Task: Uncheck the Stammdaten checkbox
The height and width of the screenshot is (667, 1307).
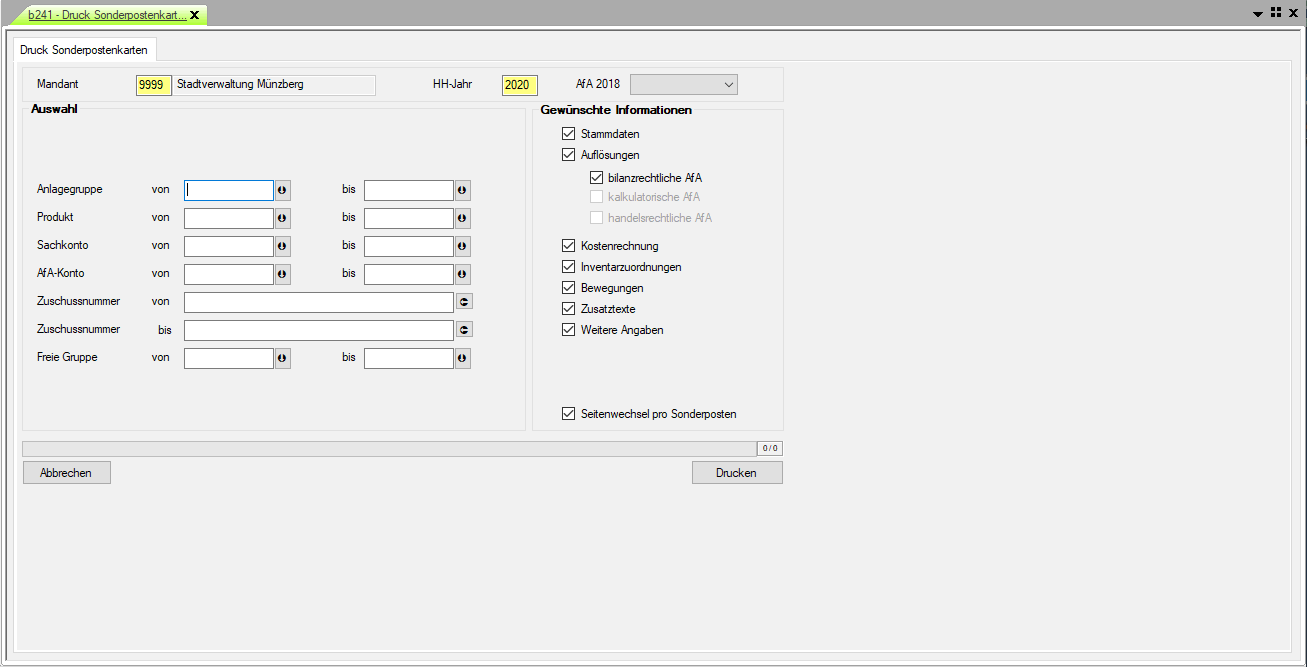Action: click(x=569, y=134)
